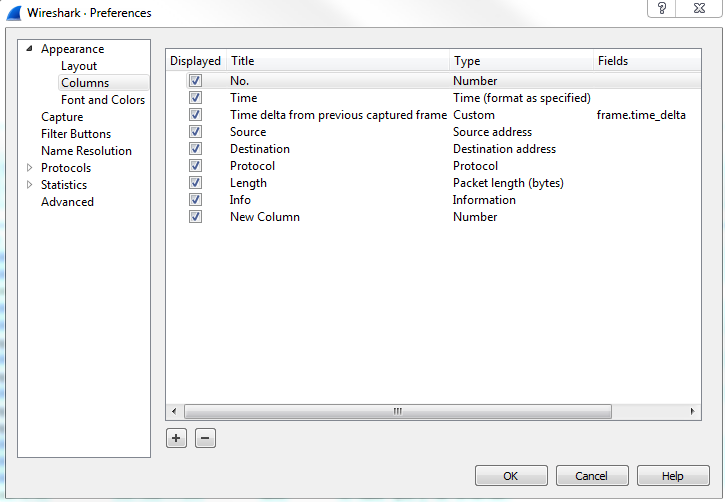Click 'Protocol' cell in Title column

tap(252, 166)
